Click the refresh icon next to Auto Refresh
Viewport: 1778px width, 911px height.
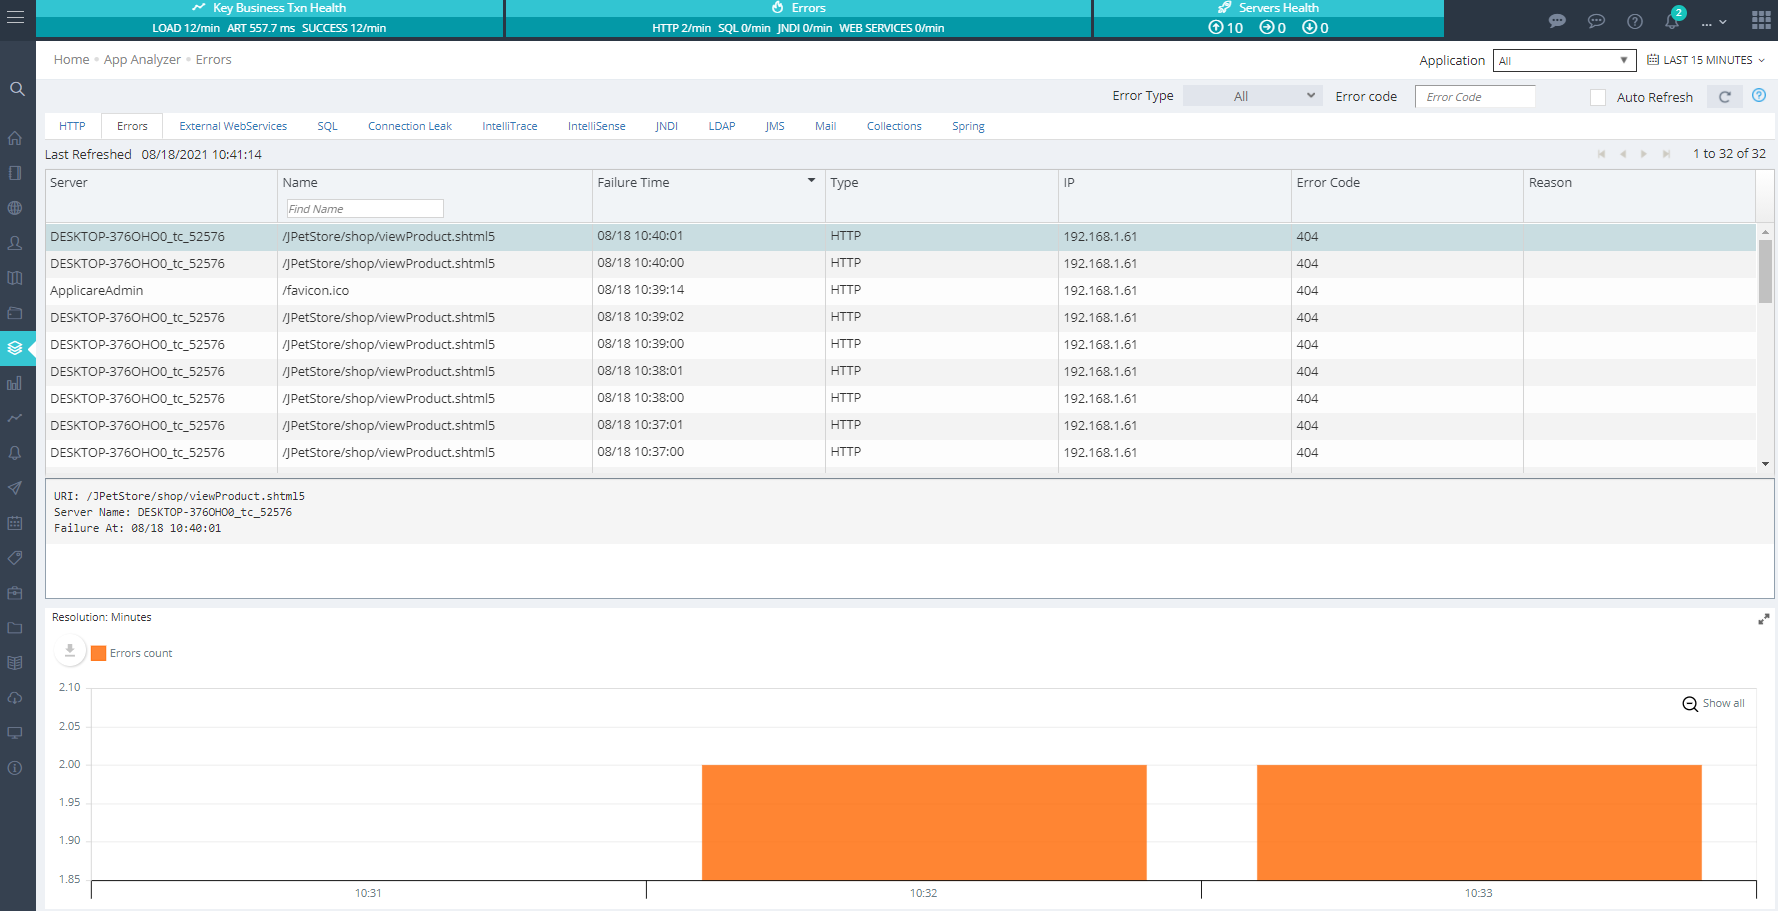pos(1725,97)
